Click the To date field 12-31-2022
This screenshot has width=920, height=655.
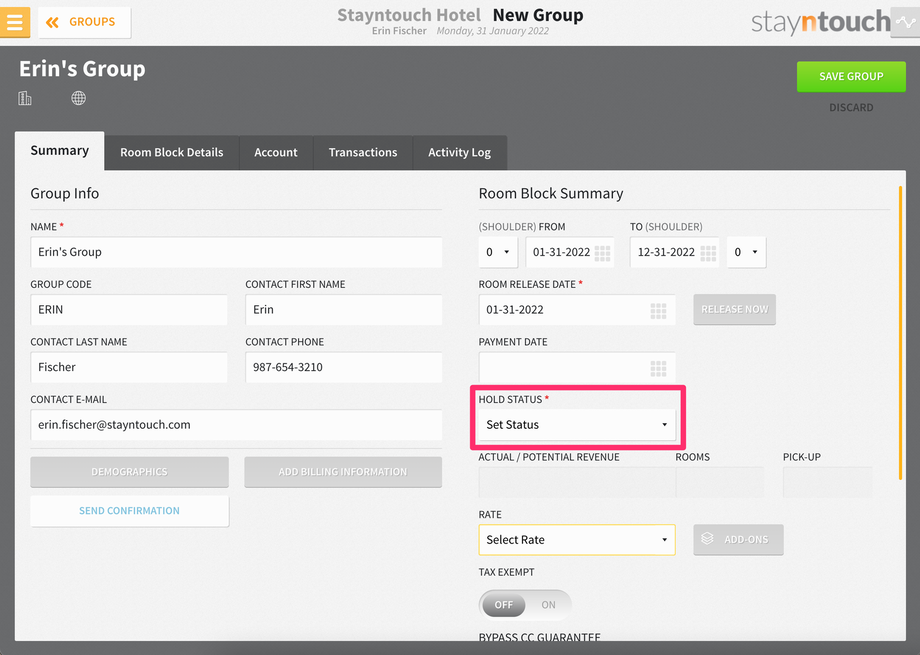tap(674, 252)
